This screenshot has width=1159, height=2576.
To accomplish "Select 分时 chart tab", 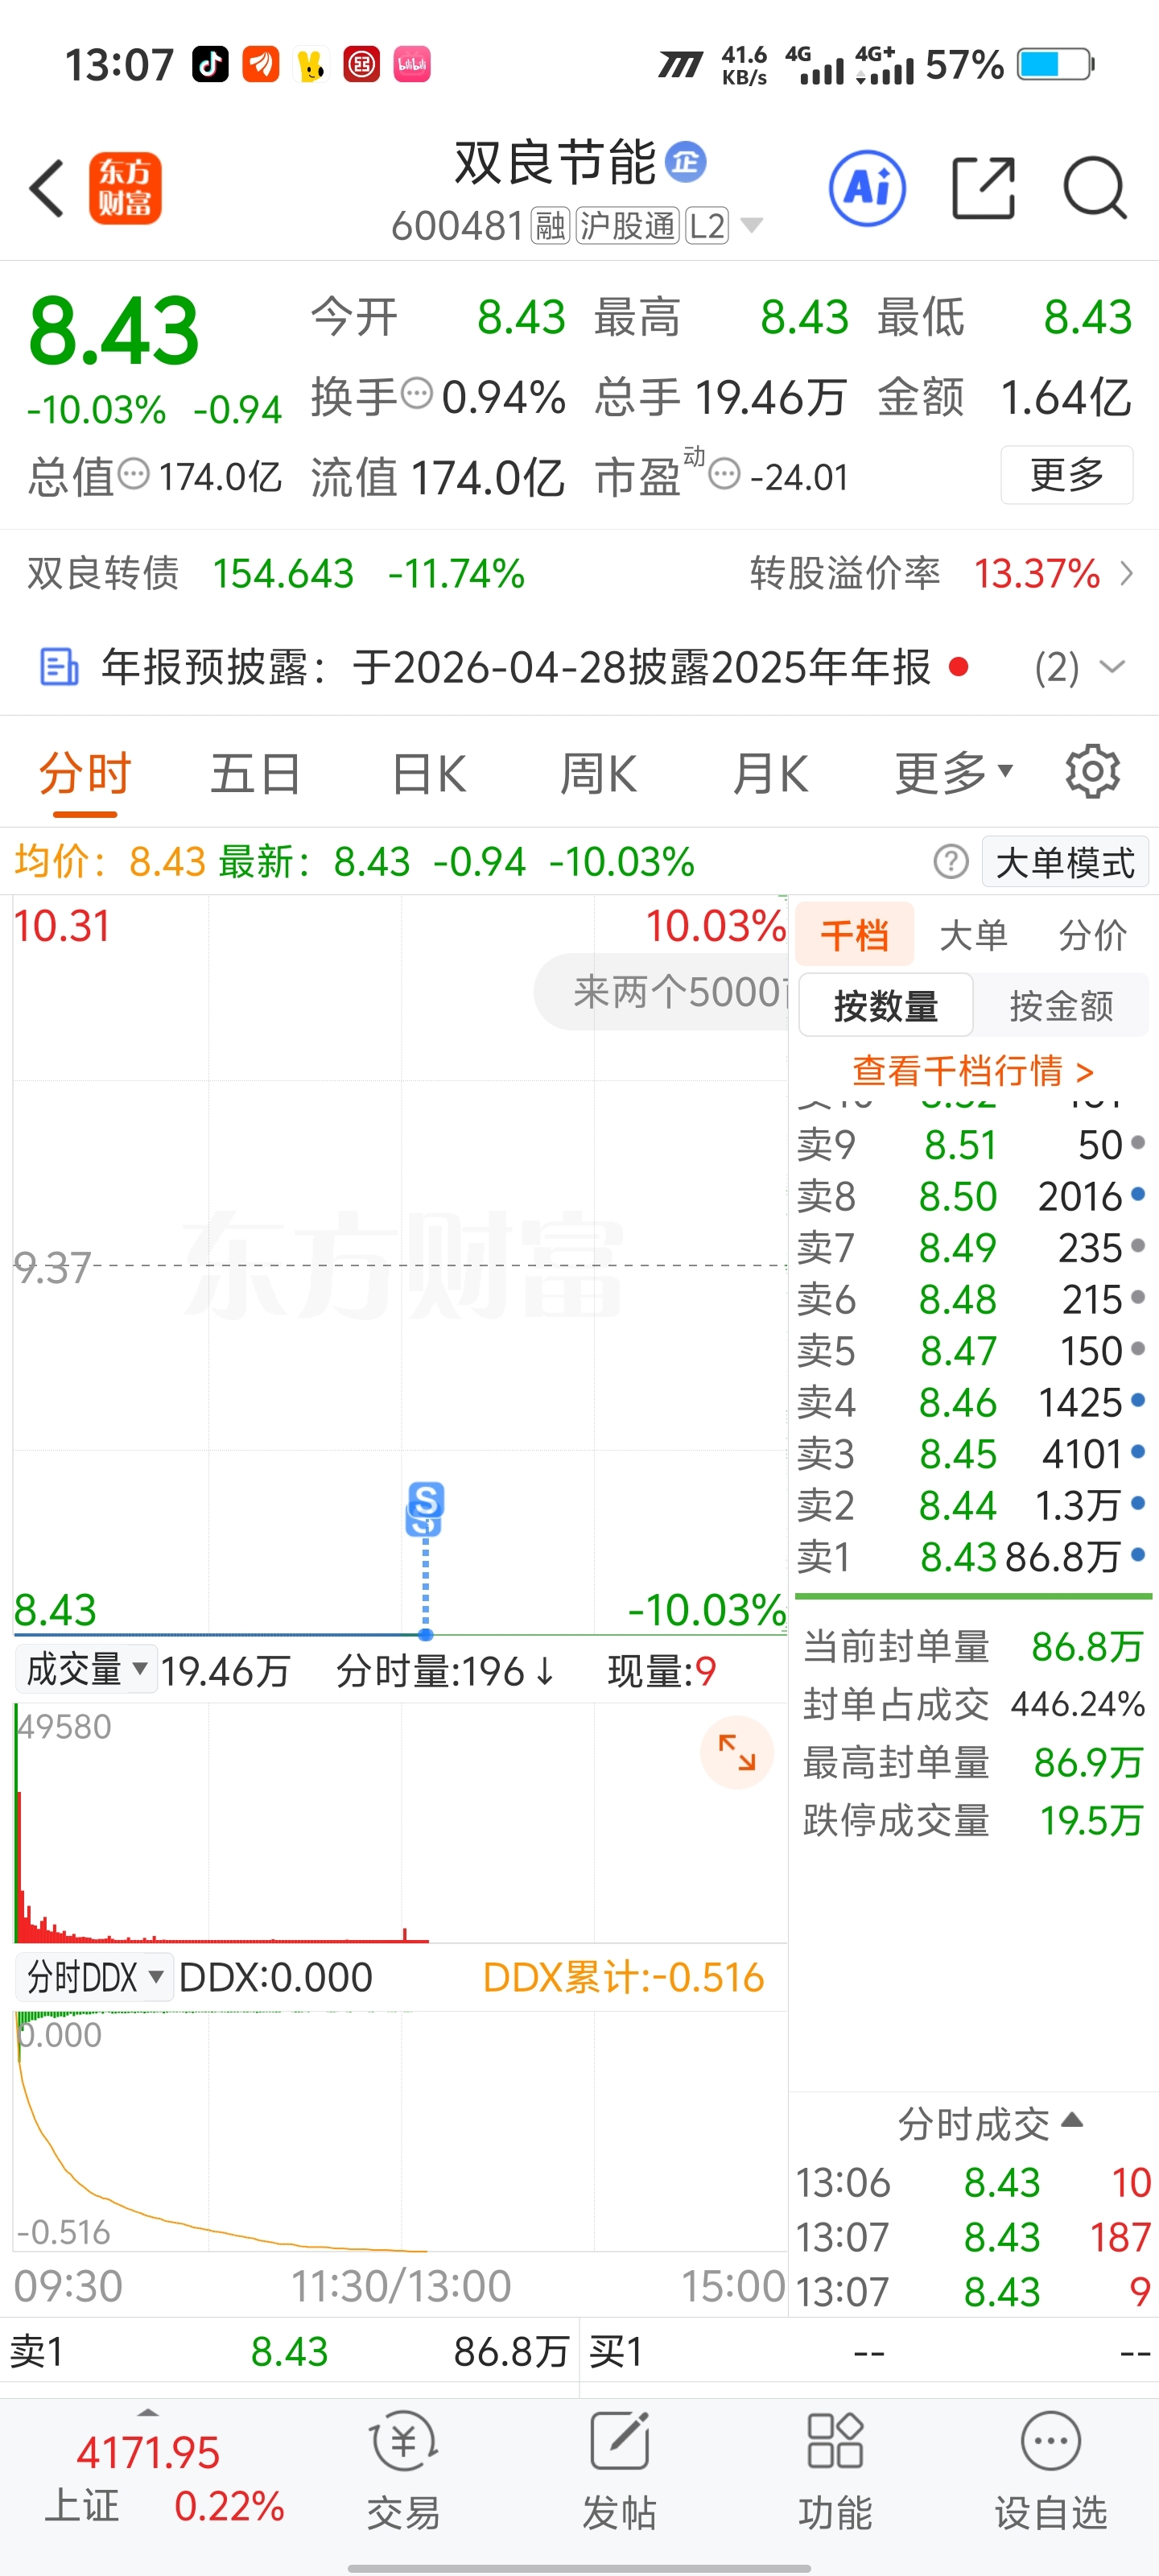I will click(85, 773).
